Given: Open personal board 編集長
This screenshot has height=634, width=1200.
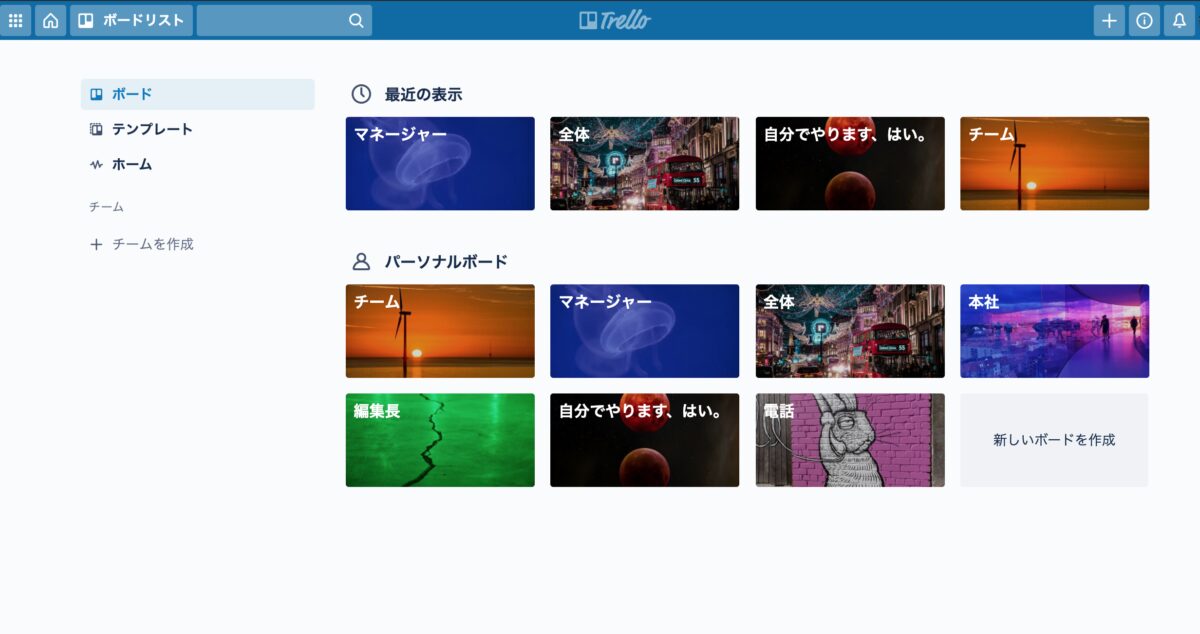Looking at the screenshot, I should coord(440,440).
